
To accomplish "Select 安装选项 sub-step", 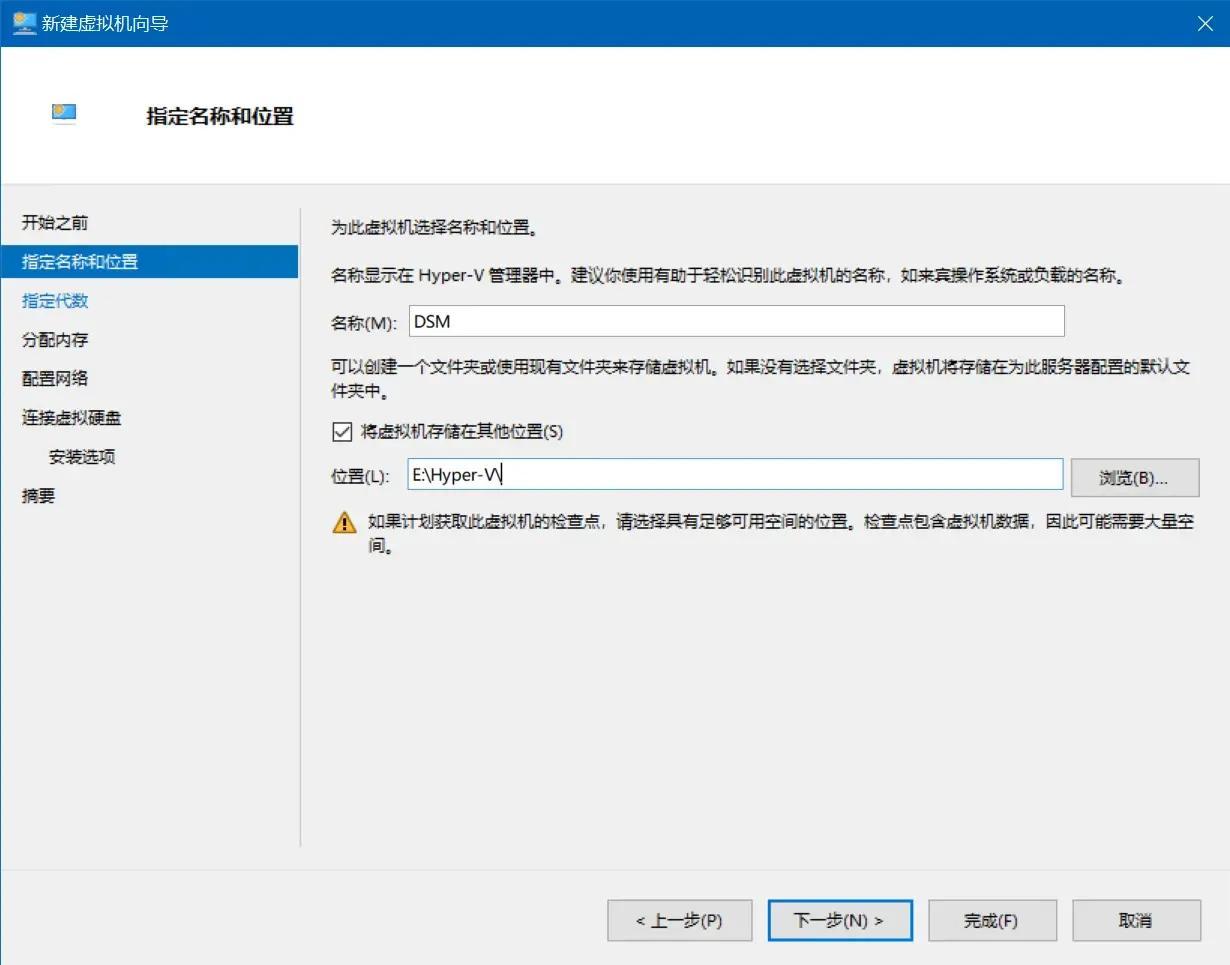I will (82, 457).
